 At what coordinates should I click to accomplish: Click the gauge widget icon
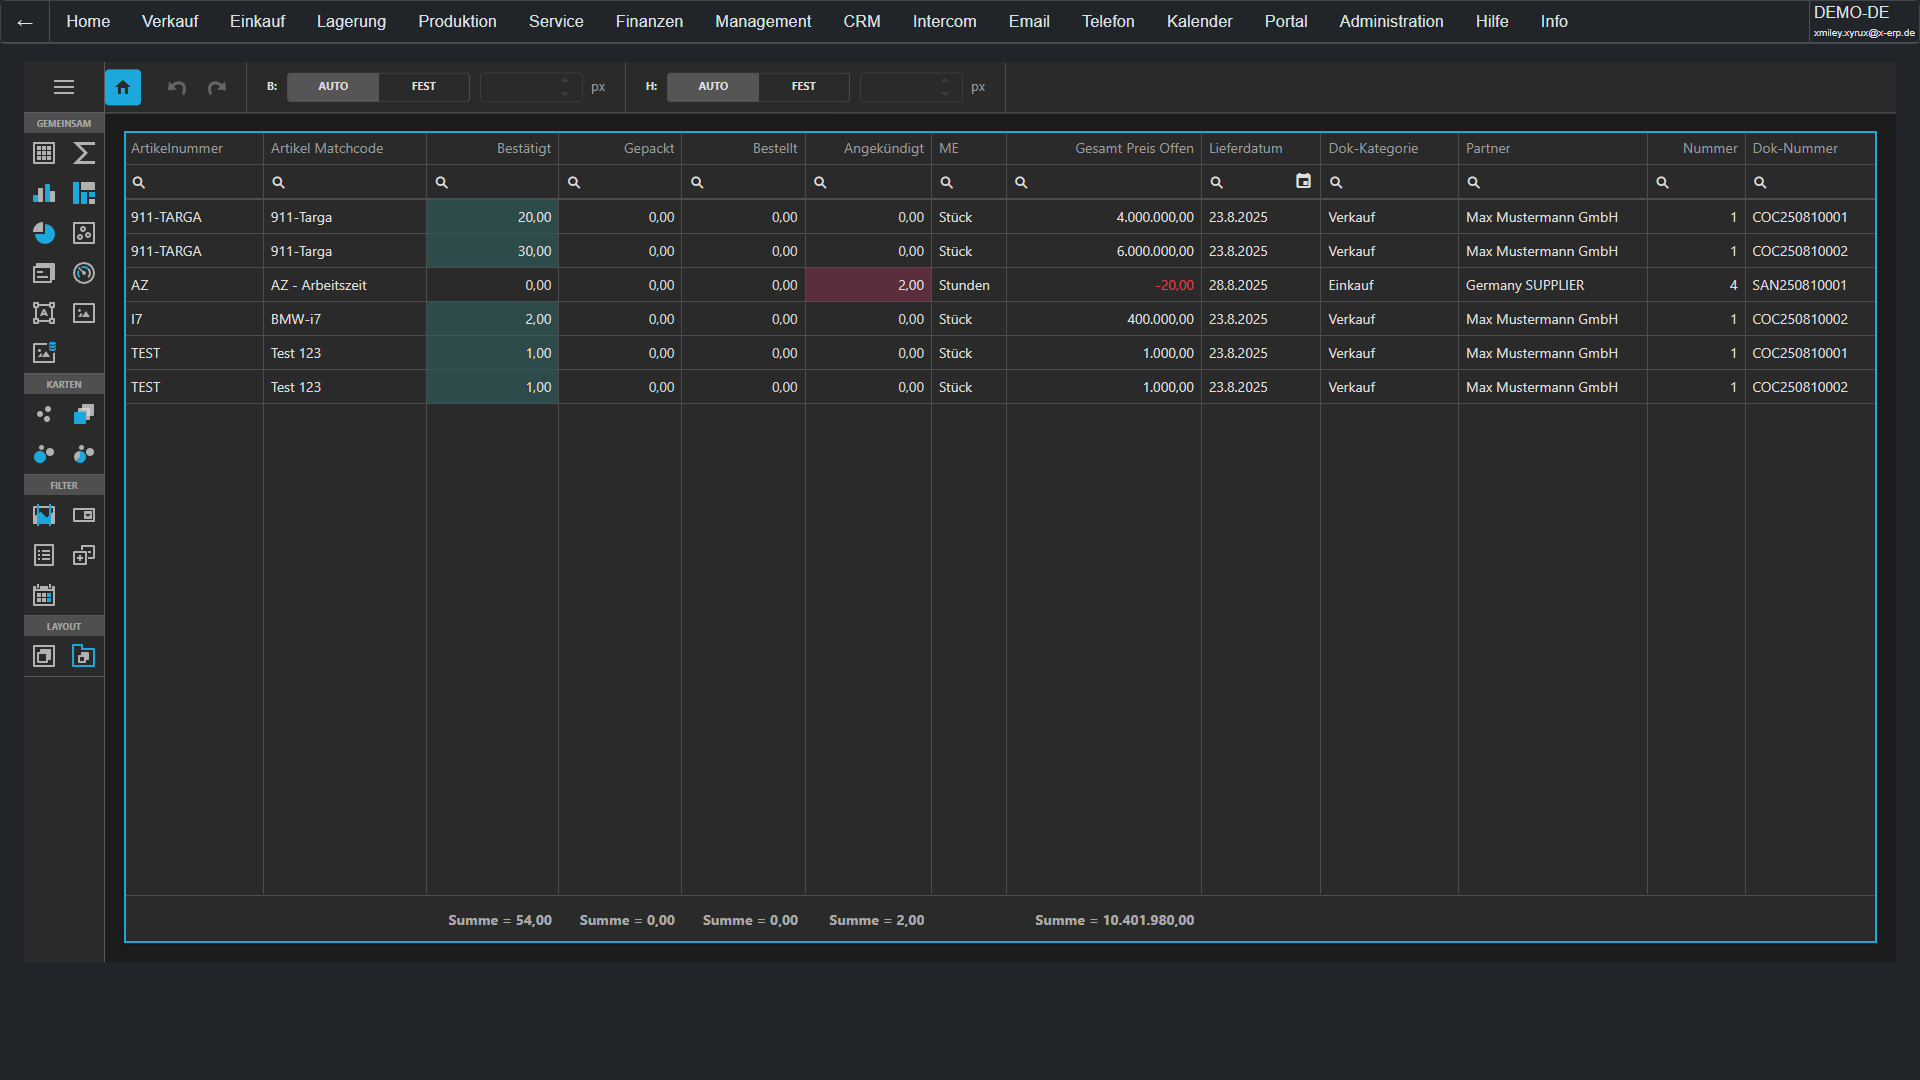click(x=84, y=273)
